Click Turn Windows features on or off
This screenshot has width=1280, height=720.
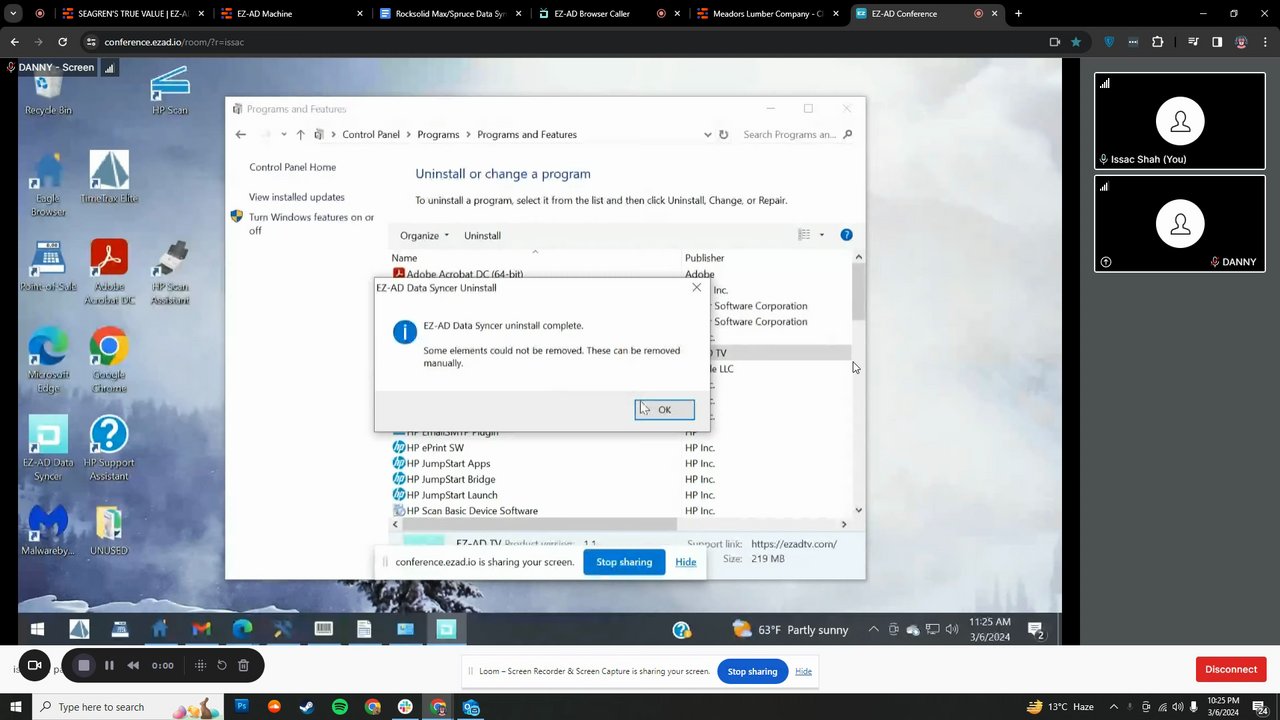(x=311, y=223)
